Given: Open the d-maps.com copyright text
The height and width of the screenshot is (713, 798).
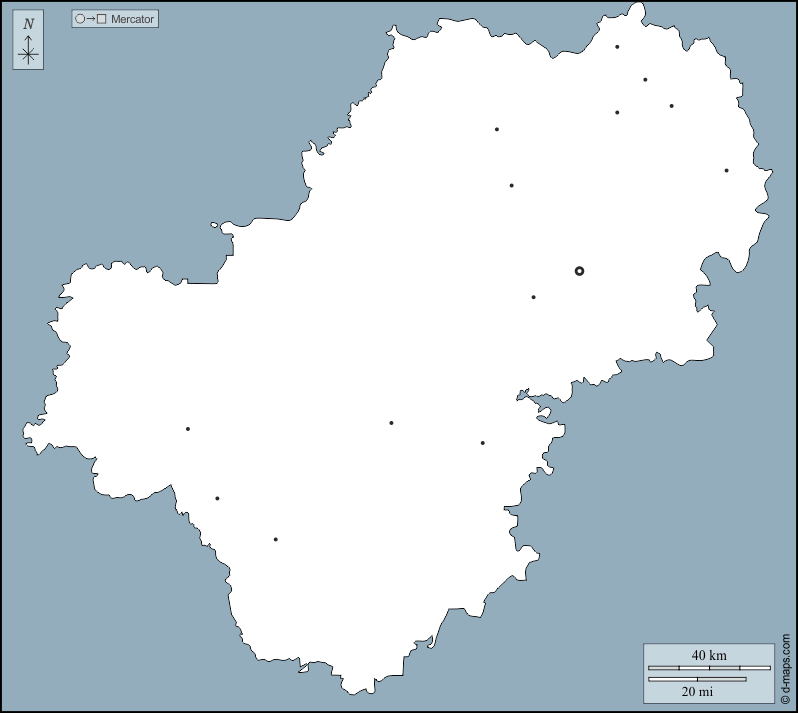Looking at the screenshot, I should pos(786,668).
